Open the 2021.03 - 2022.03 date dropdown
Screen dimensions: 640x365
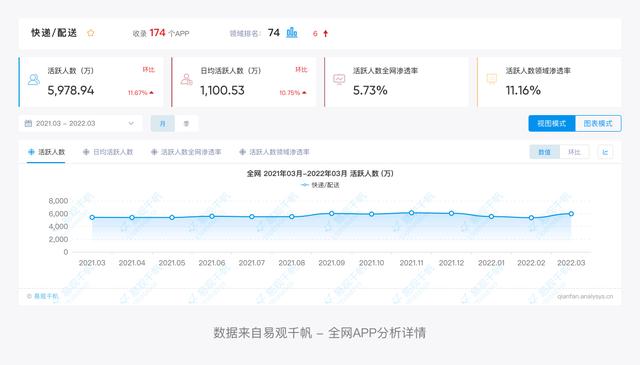click(80, 123)
